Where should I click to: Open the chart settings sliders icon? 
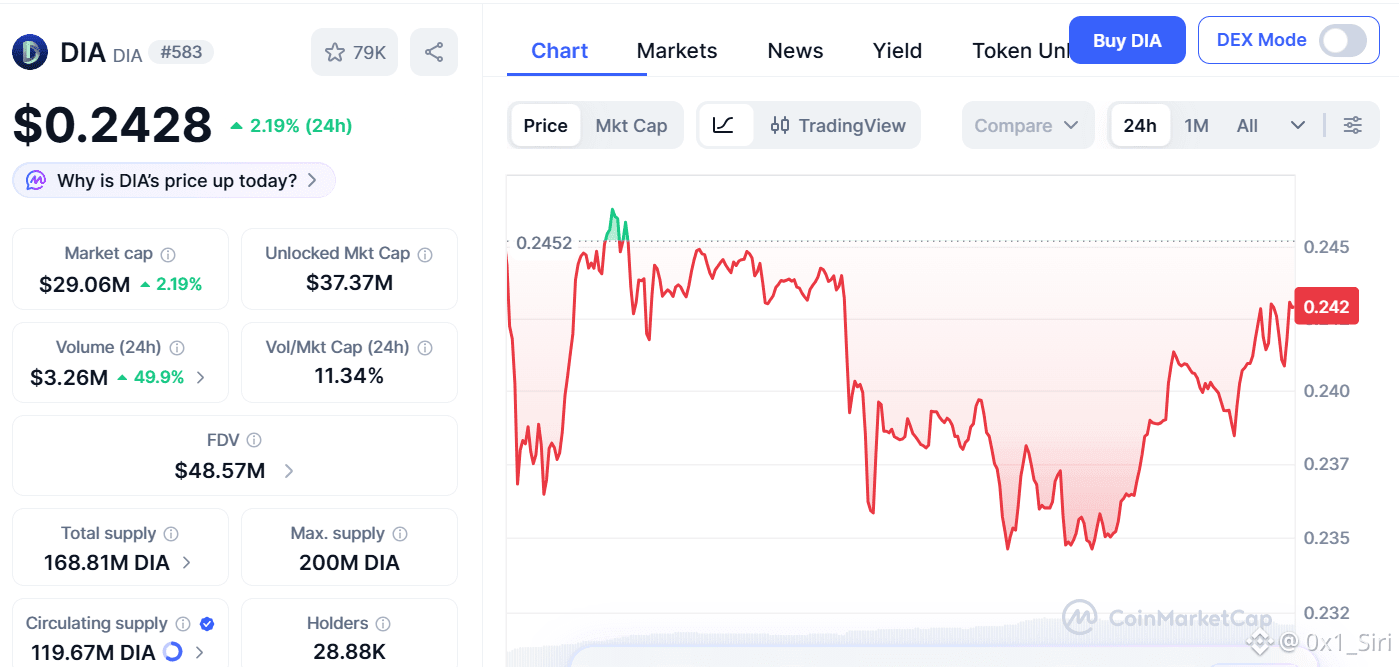tap(1352, 125)
